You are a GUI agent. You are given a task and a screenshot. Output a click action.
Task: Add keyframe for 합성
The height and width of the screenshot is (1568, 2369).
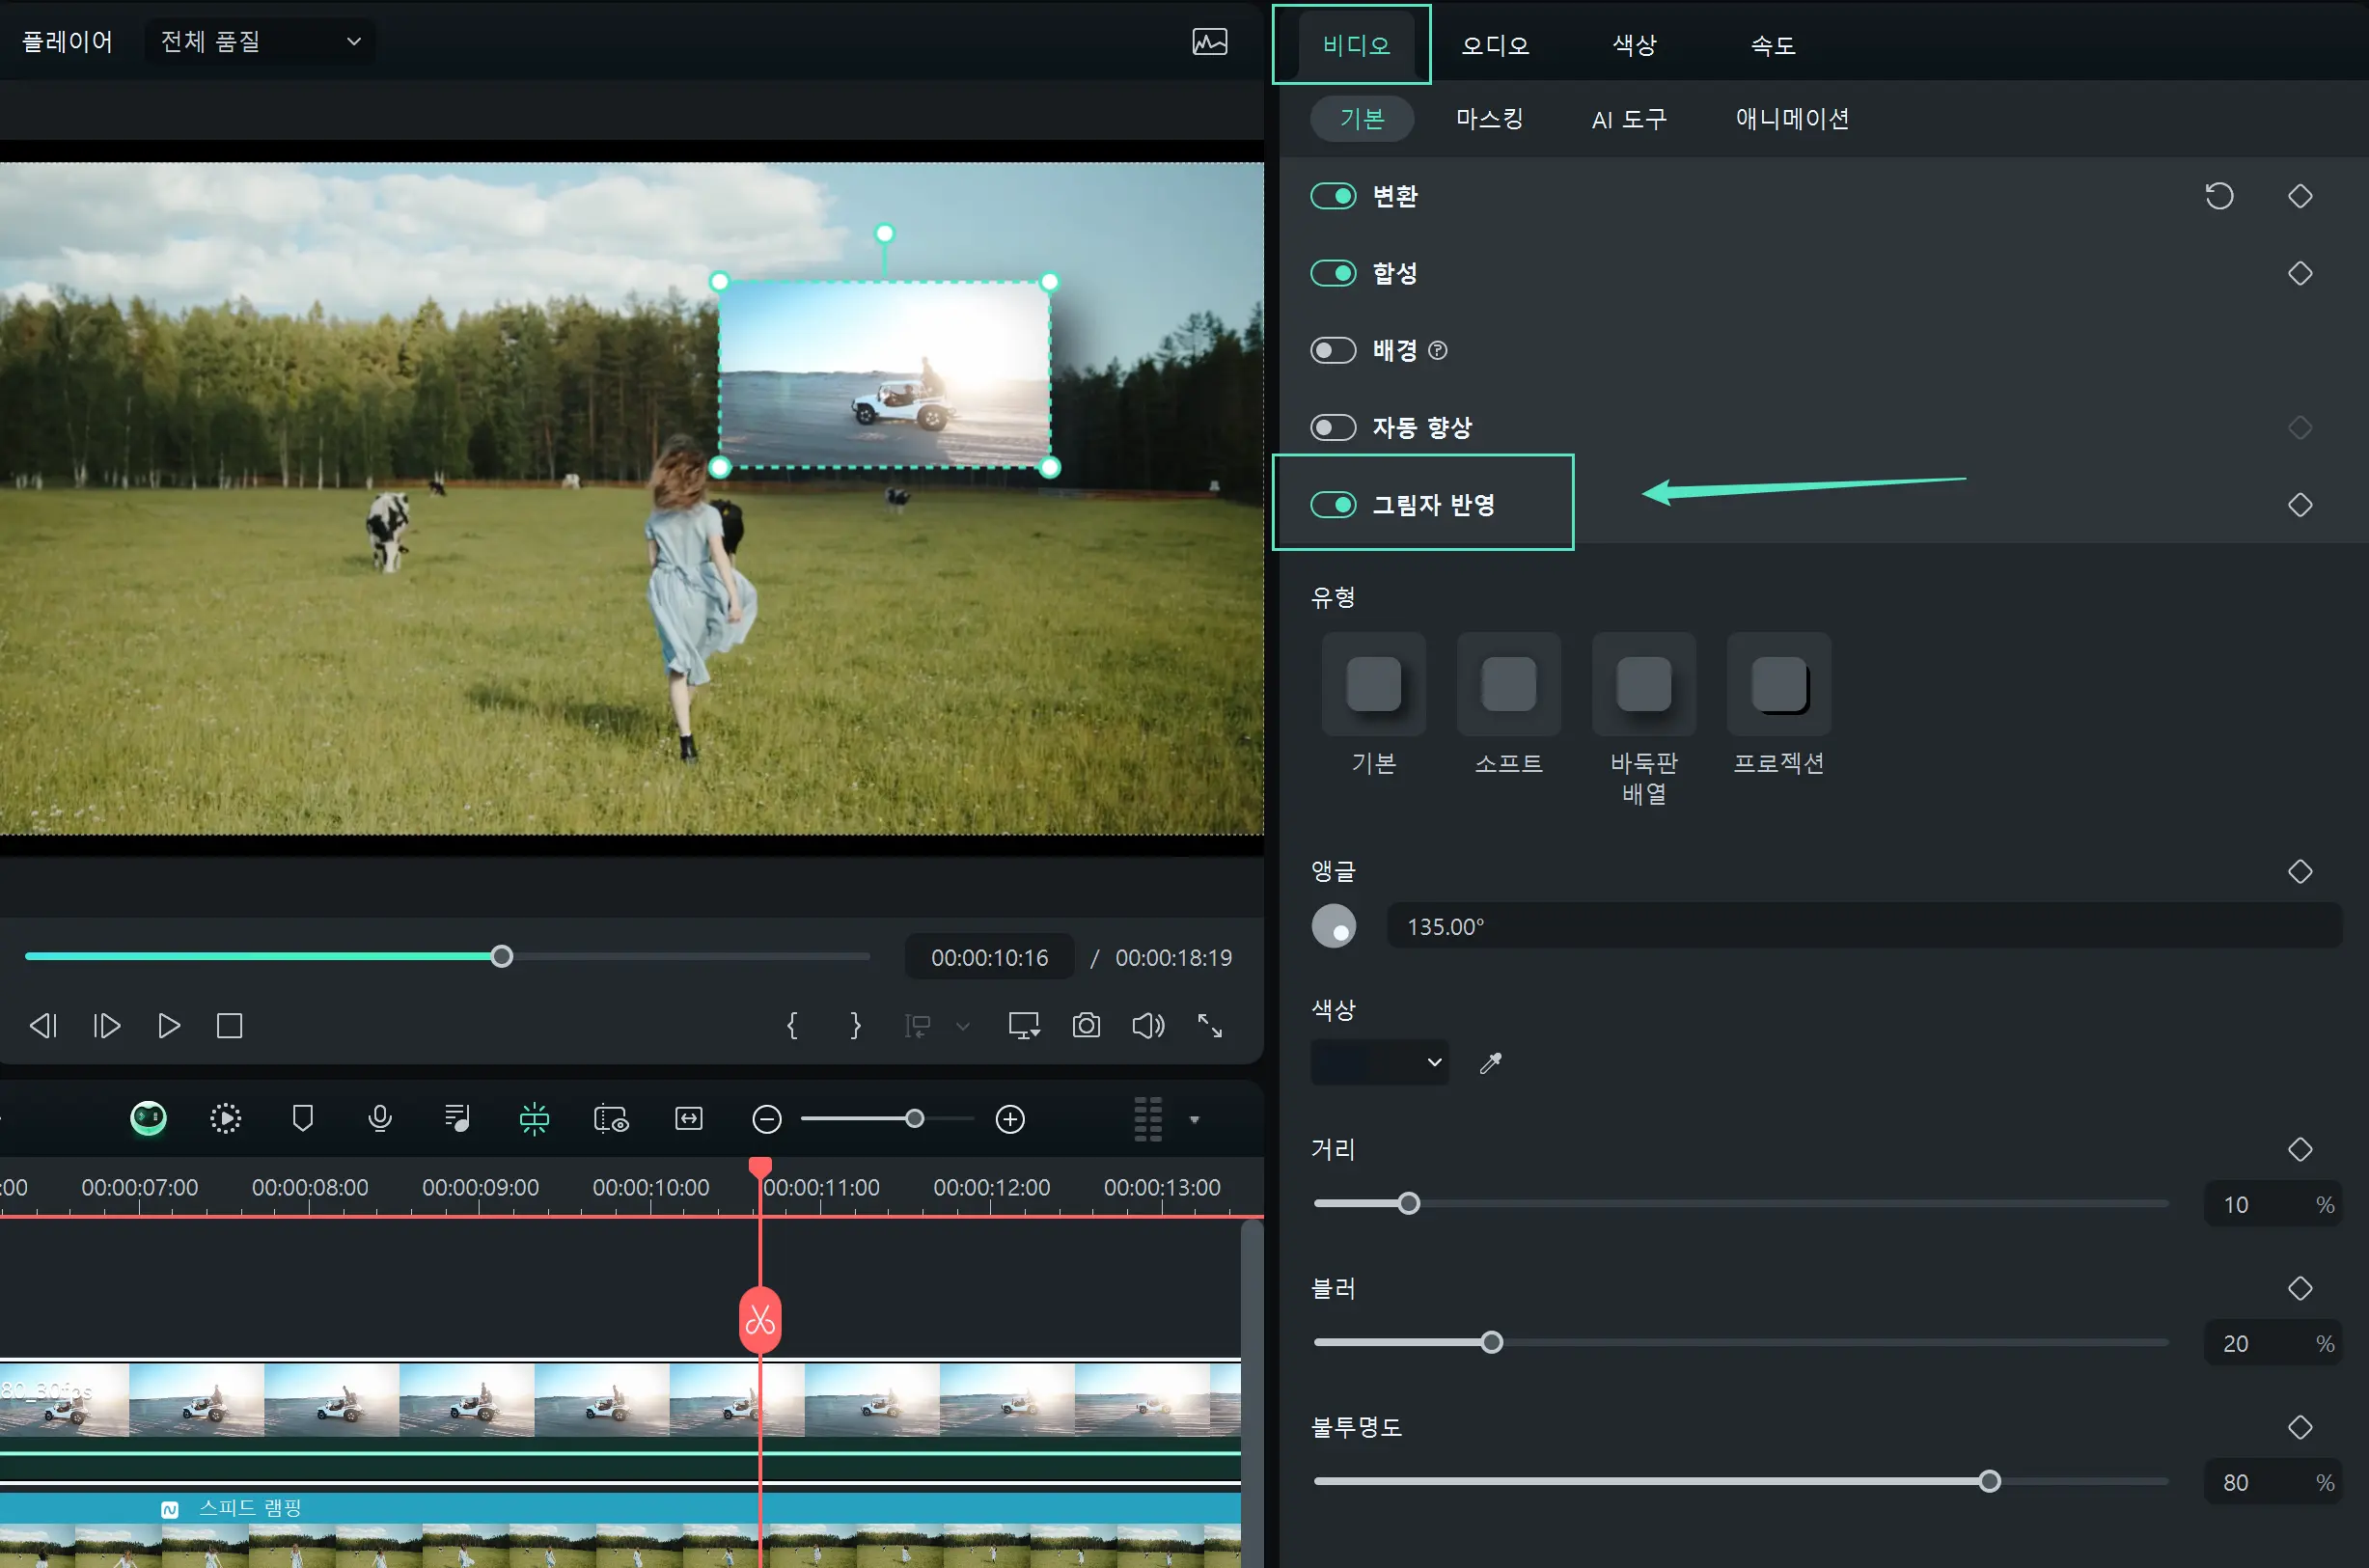pyautogui.click(x=2300, y=273)
